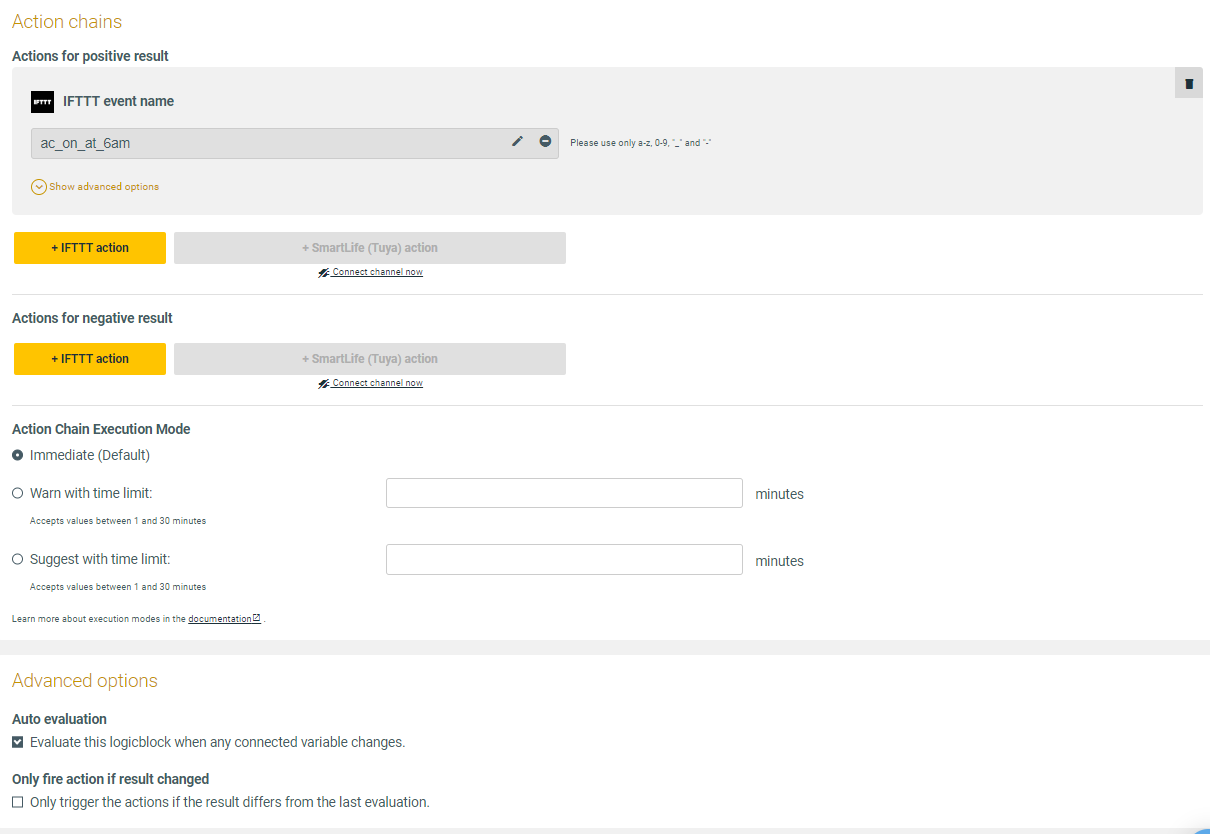Click the Advanced options heading
Viewport: 1210px width, 834px height.
point(85,681)
